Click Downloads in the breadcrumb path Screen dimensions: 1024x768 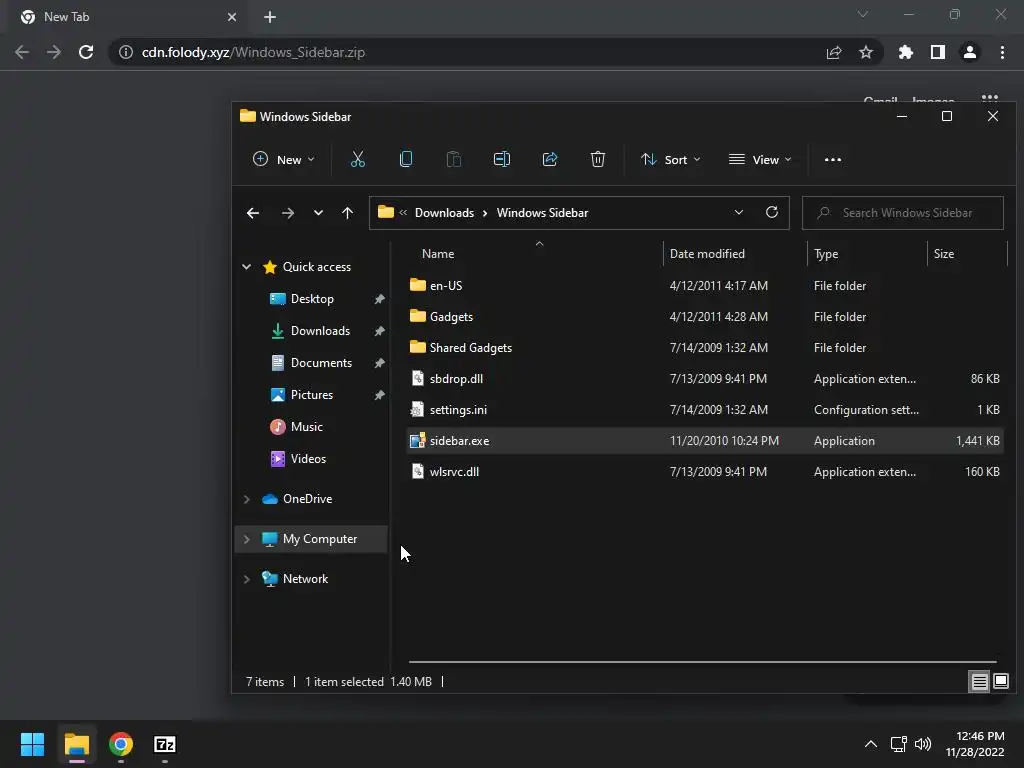[444, 213]
